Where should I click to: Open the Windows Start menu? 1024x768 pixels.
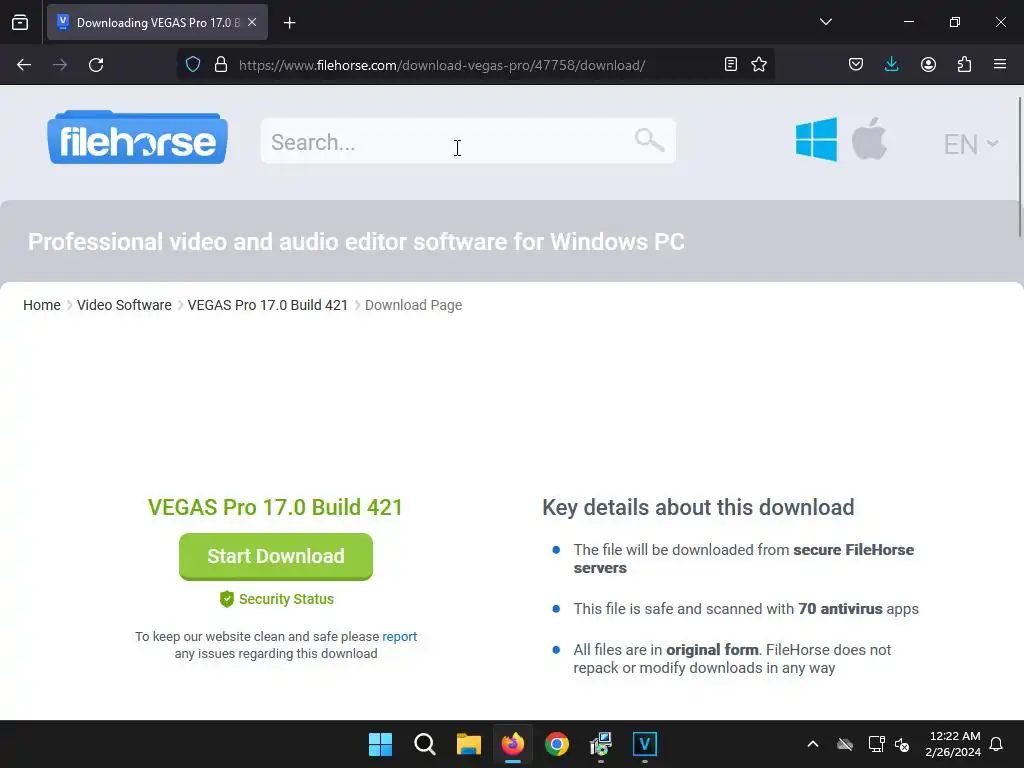pyautogui.click(x=381, y=744)
